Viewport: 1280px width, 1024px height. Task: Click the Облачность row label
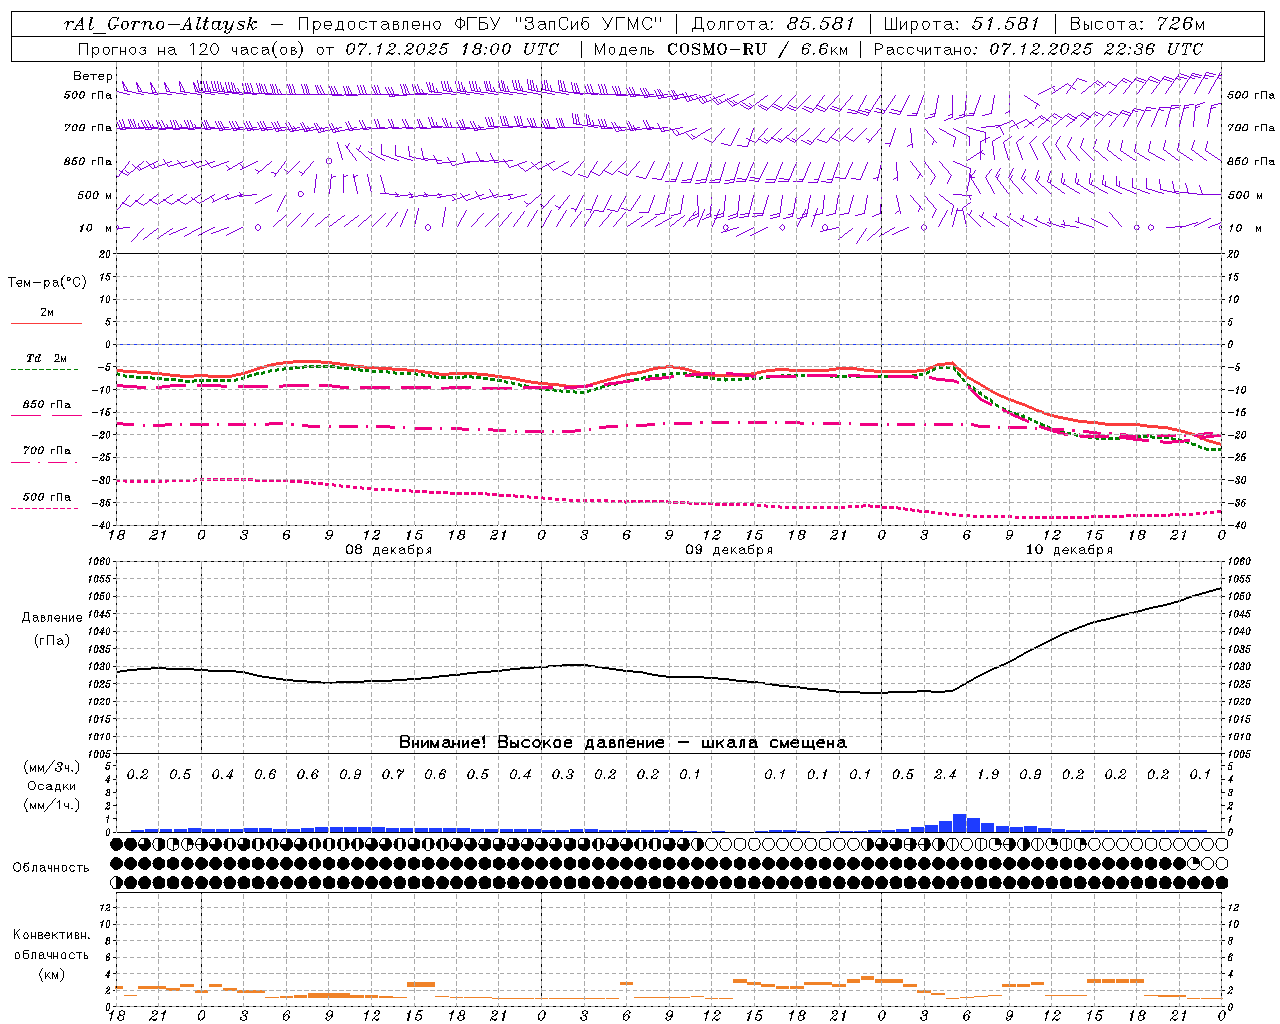(x=51, y=868)
